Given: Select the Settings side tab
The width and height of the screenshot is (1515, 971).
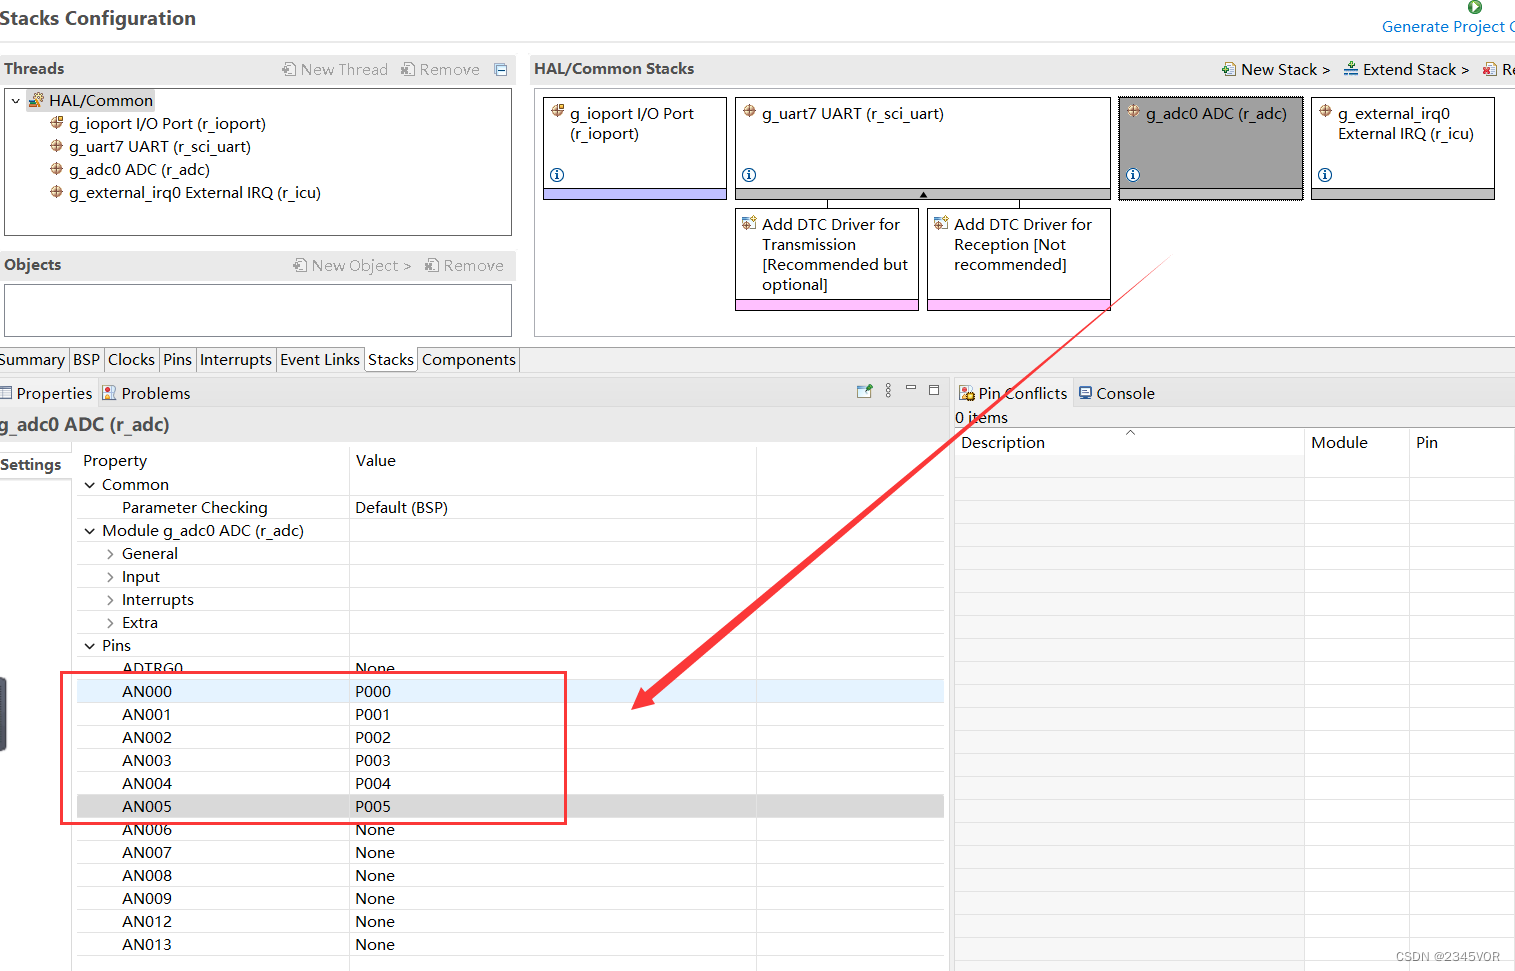Looking at the screenshot, I should tap(31, 465).
